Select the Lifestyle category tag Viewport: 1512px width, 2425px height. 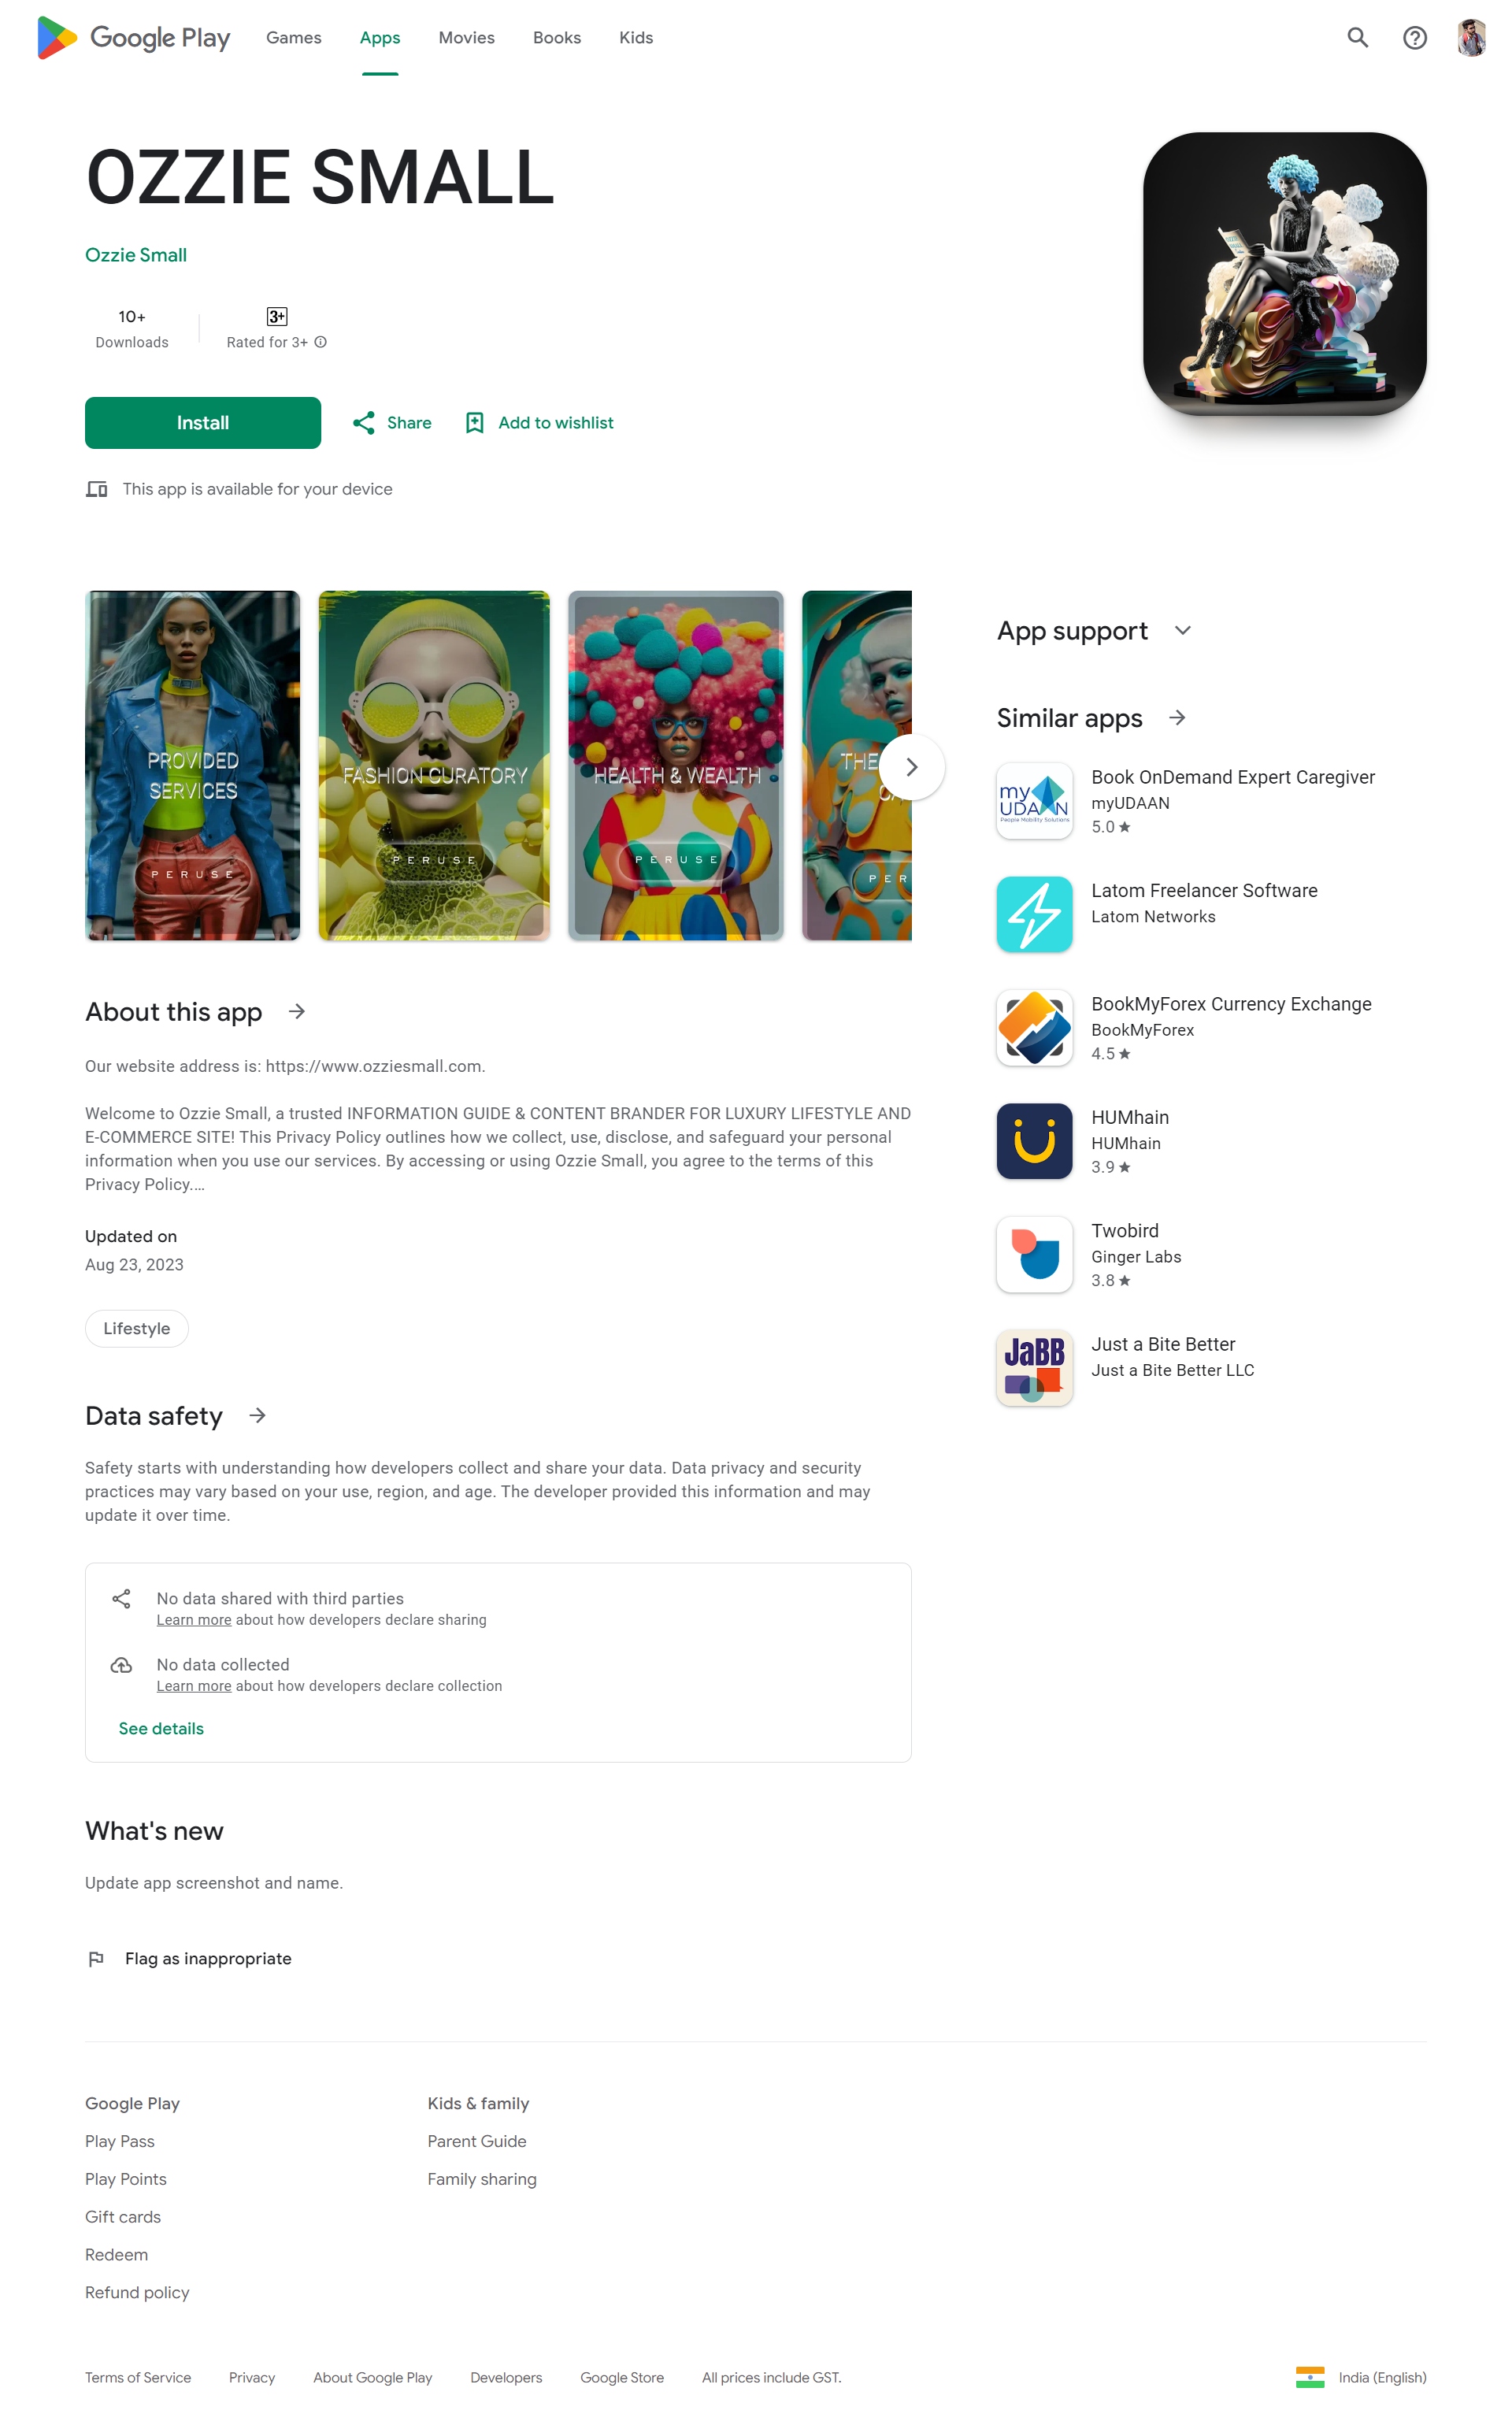pos(138,1327)
